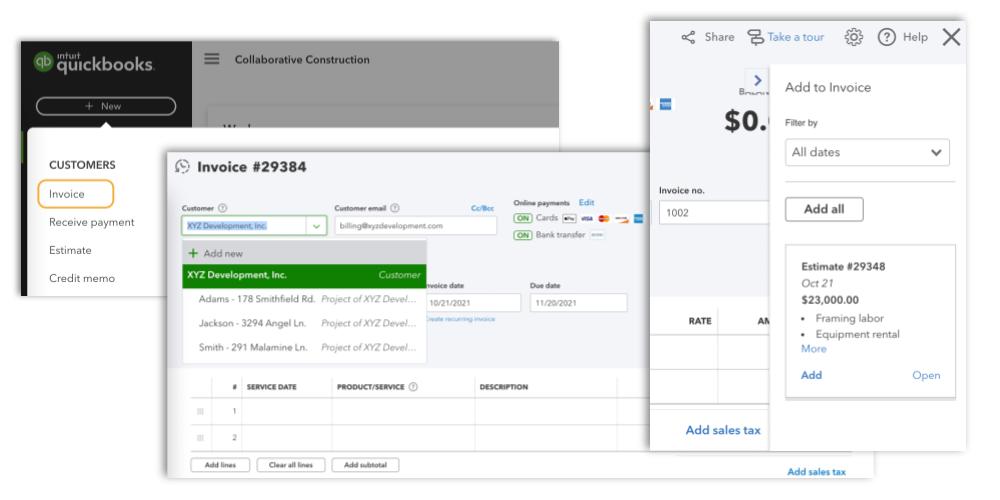Open settings via the gear icon

[853, 37]
